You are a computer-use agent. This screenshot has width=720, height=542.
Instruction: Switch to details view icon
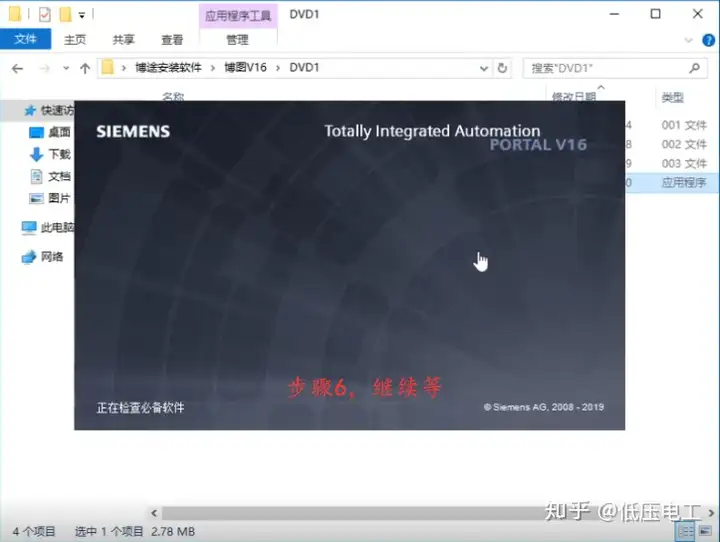(x=686, y=532)
